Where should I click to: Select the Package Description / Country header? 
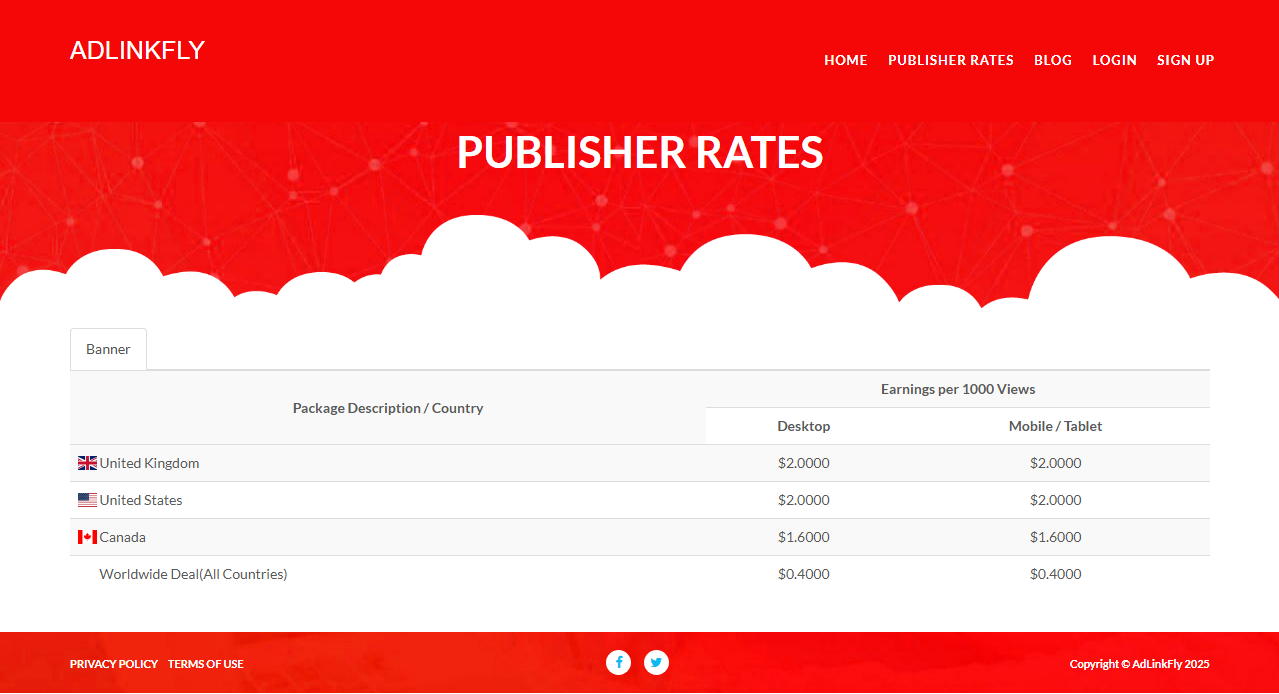point(388,408)
